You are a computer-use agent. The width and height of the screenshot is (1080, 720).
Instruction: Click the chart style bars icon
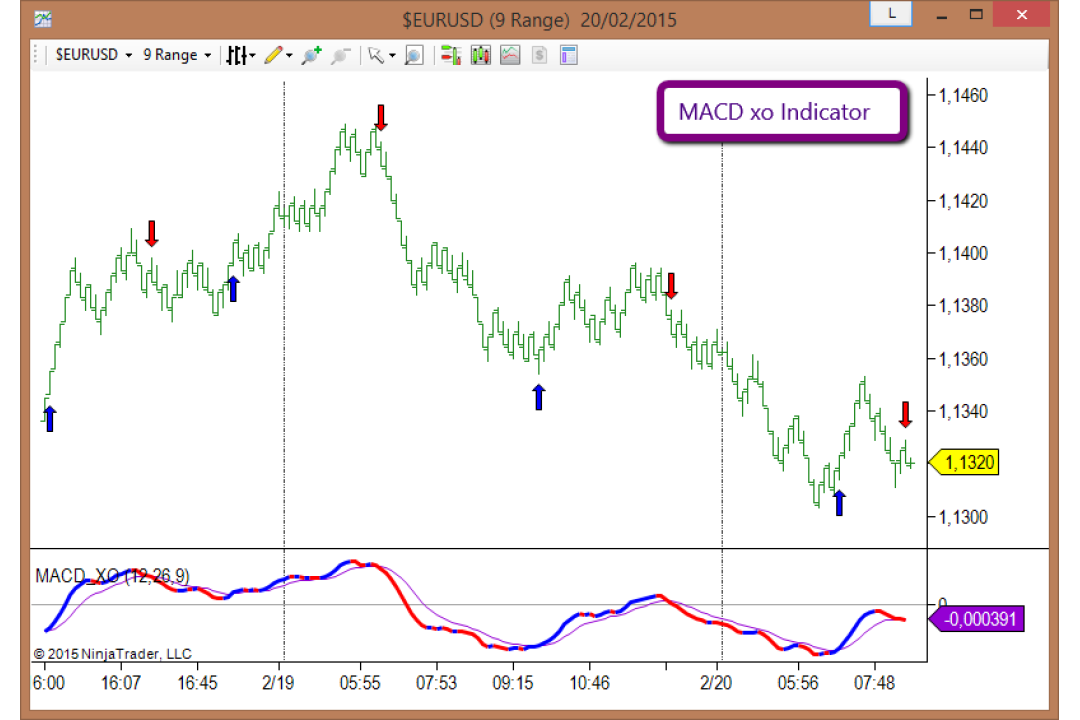pos(236,55)
